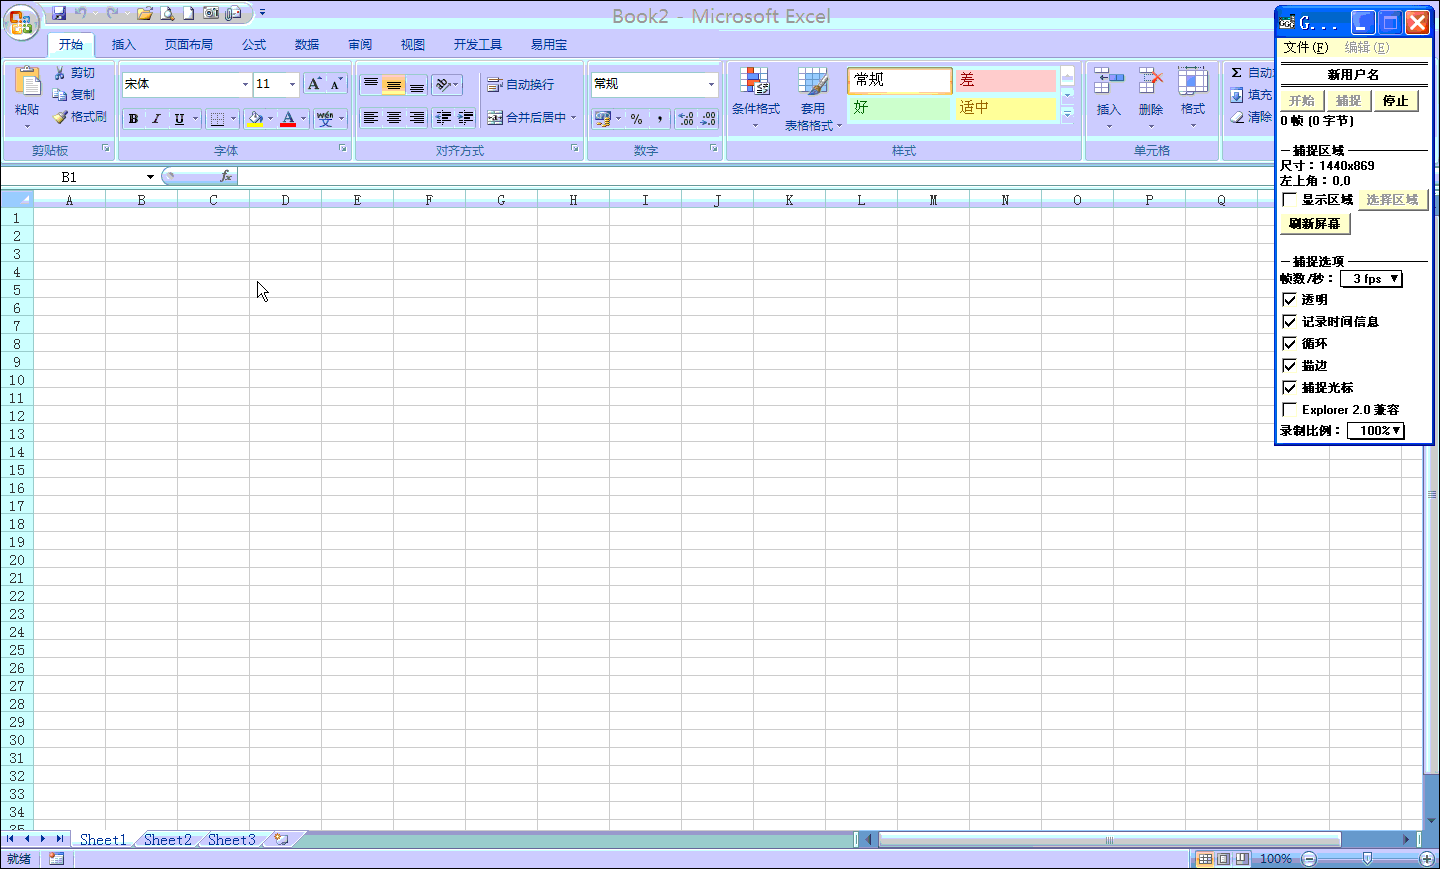Align text to middle of cell
This screenshot has height=869, width=1440.
[394, 85]
